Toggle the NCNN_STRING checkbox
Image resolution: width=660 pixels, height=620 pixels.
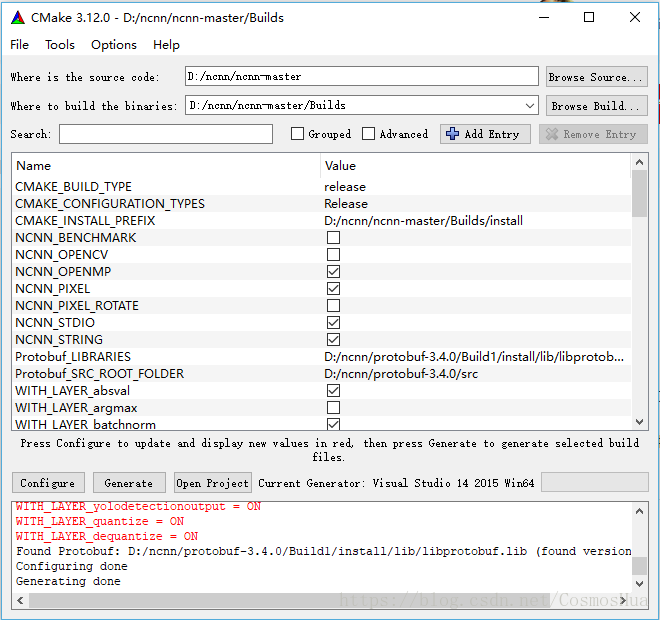(333, 340)
